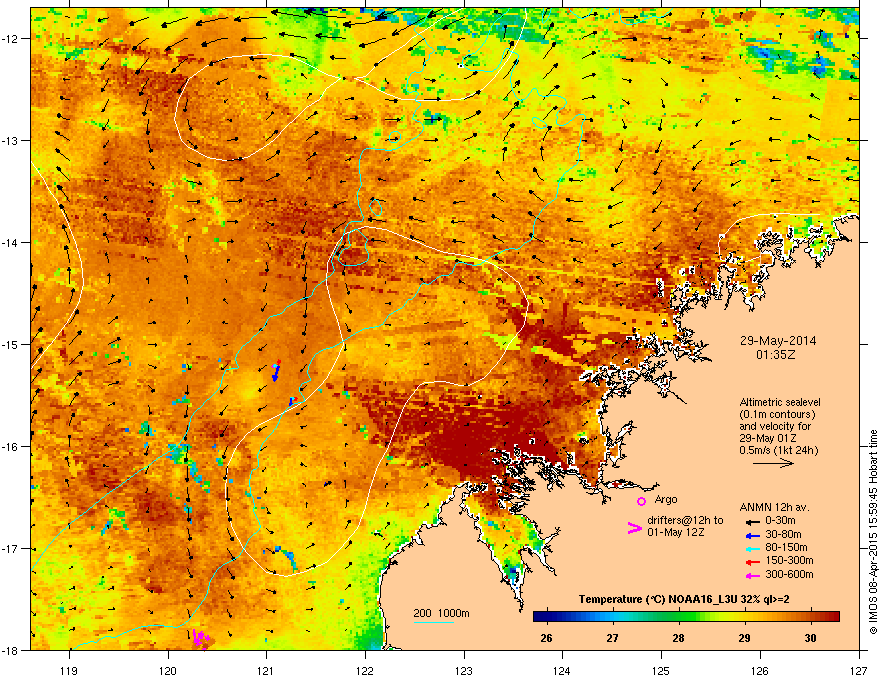Click the magenta drifter track at map bottom
Viewport: 880px width, 680px height.
tap(200, 637)
